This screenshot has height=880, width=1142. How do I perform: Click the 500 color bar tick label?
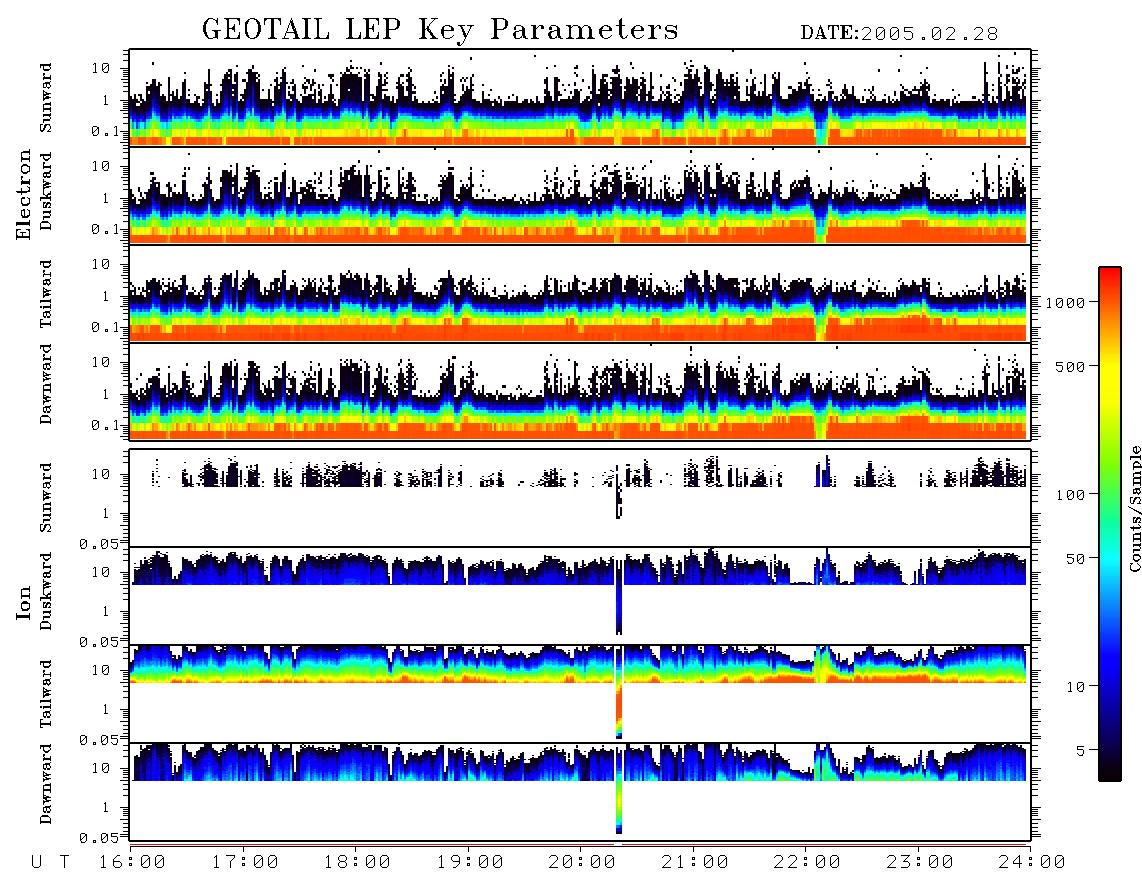pos(1070,366)
